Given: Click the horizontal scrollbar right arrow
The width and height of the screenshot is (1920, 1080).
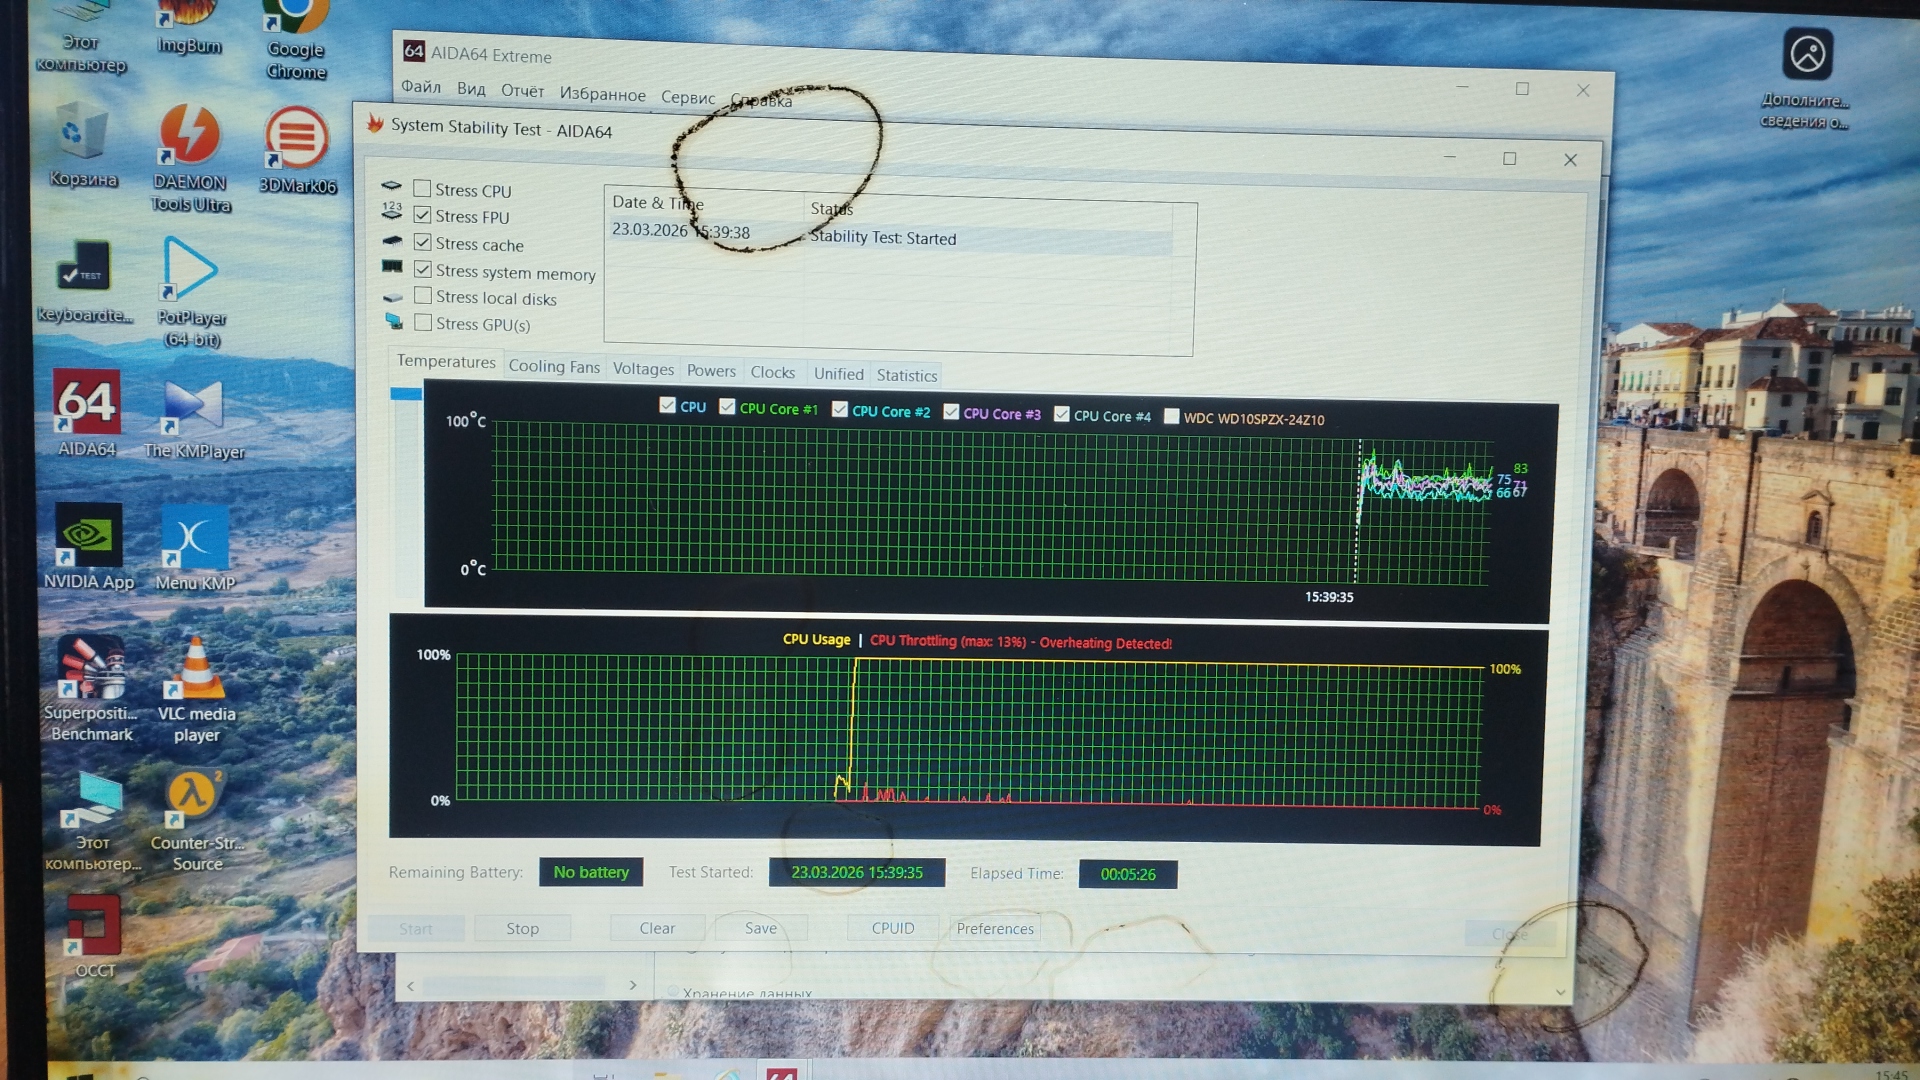Looking at the screenshot, I should (633, 985).
